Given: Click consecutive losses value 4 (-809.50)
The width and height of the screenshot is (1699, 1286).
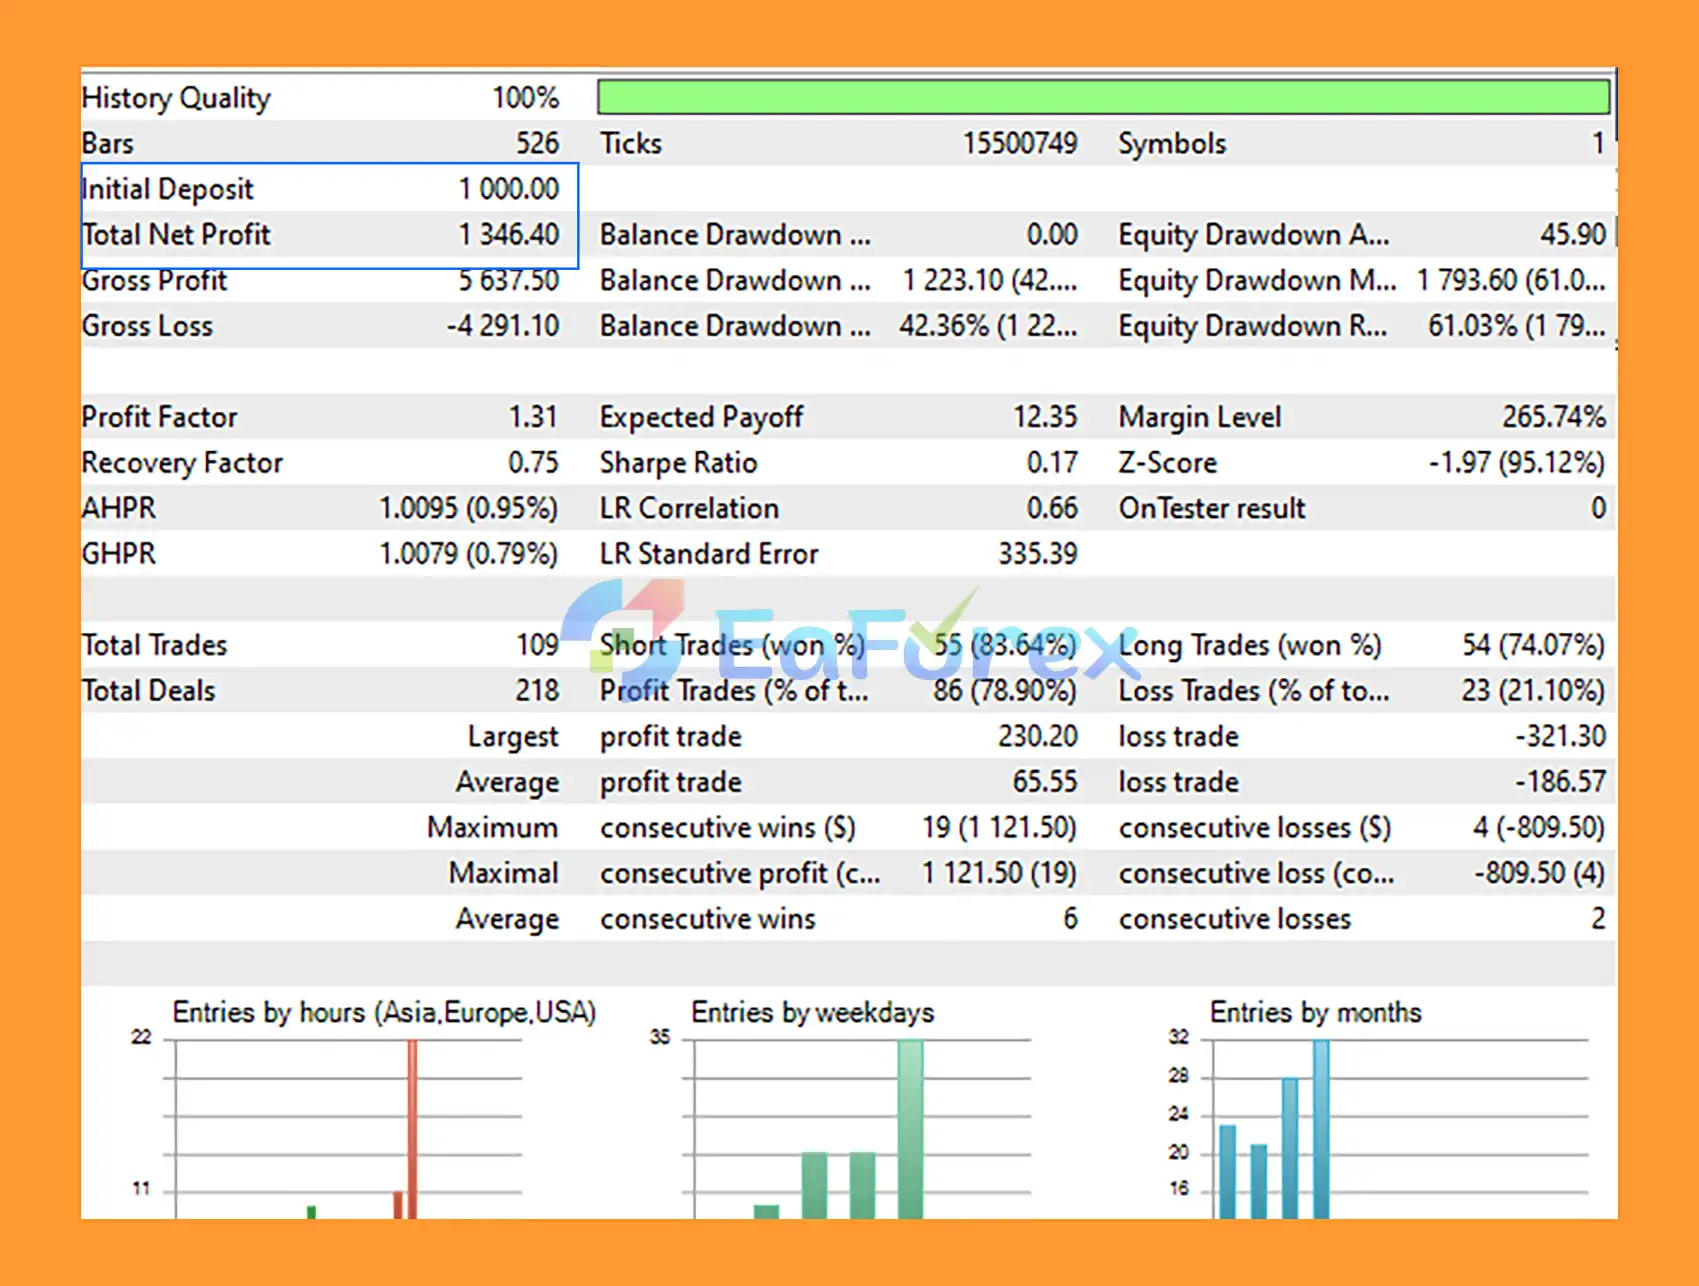Looking at the screenshot, I should [1539, 828].
